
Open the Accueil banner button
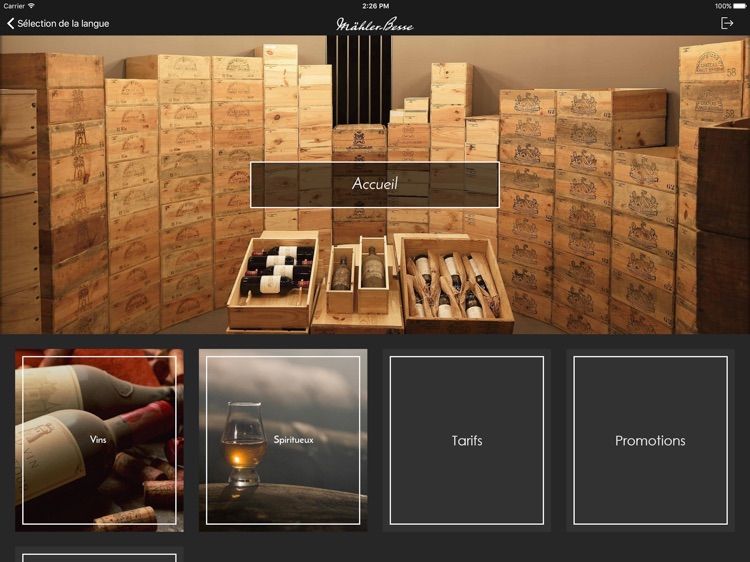[375, 185]
